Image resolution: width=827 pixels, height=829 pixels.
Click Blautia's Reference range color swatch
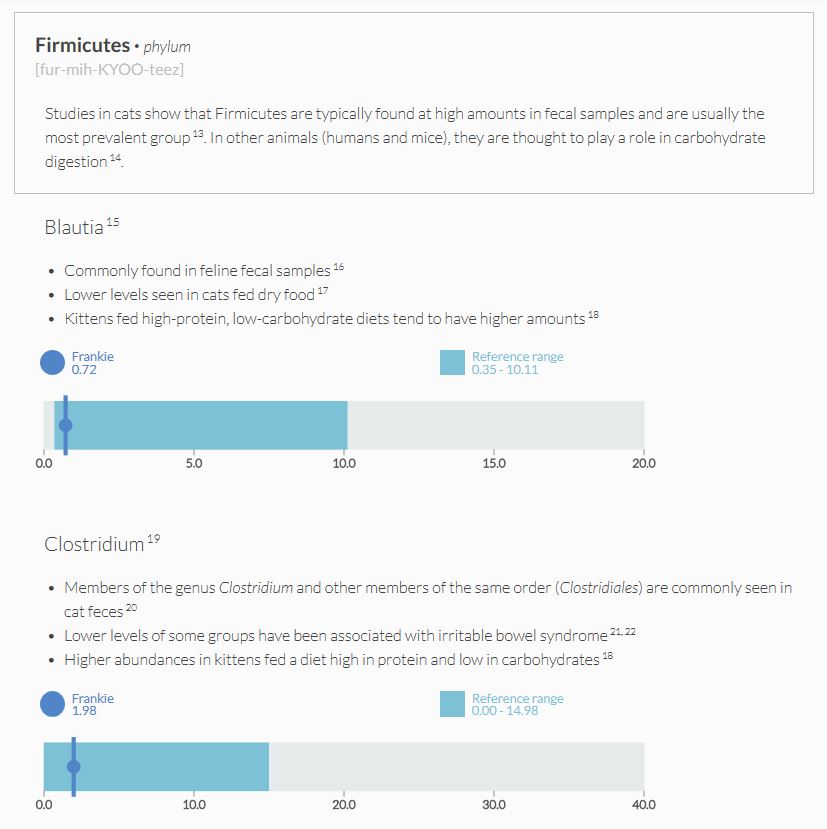pos(452,362)
